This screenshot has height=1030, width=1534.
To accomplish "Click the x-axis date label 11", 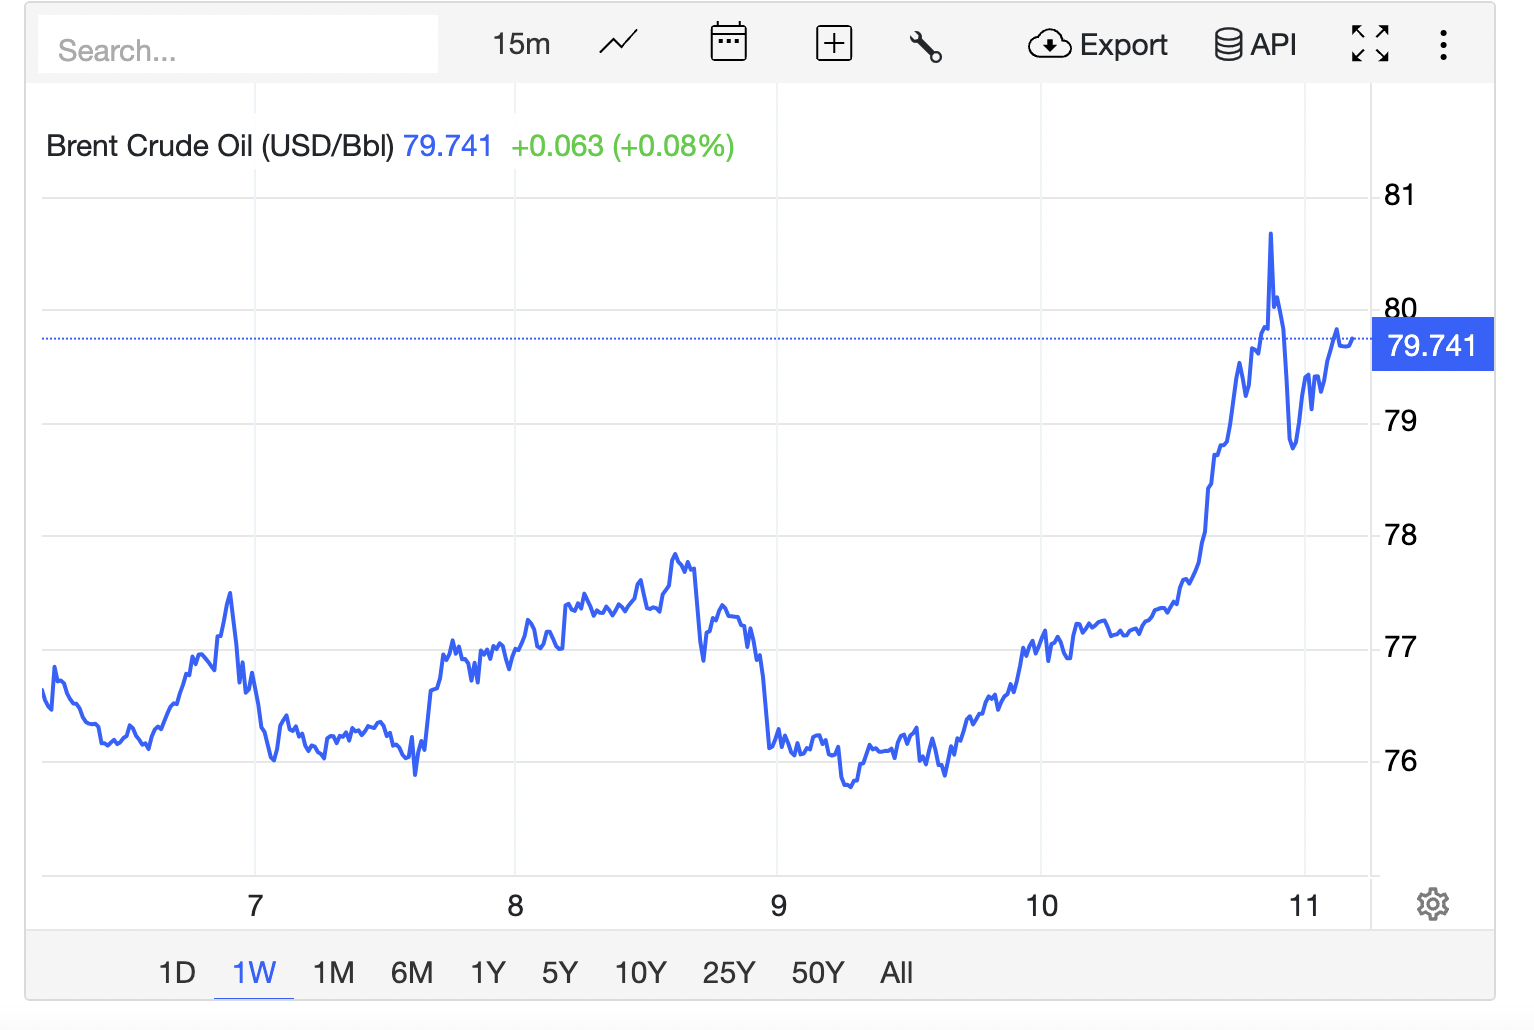I will [x=1304, y=906].
